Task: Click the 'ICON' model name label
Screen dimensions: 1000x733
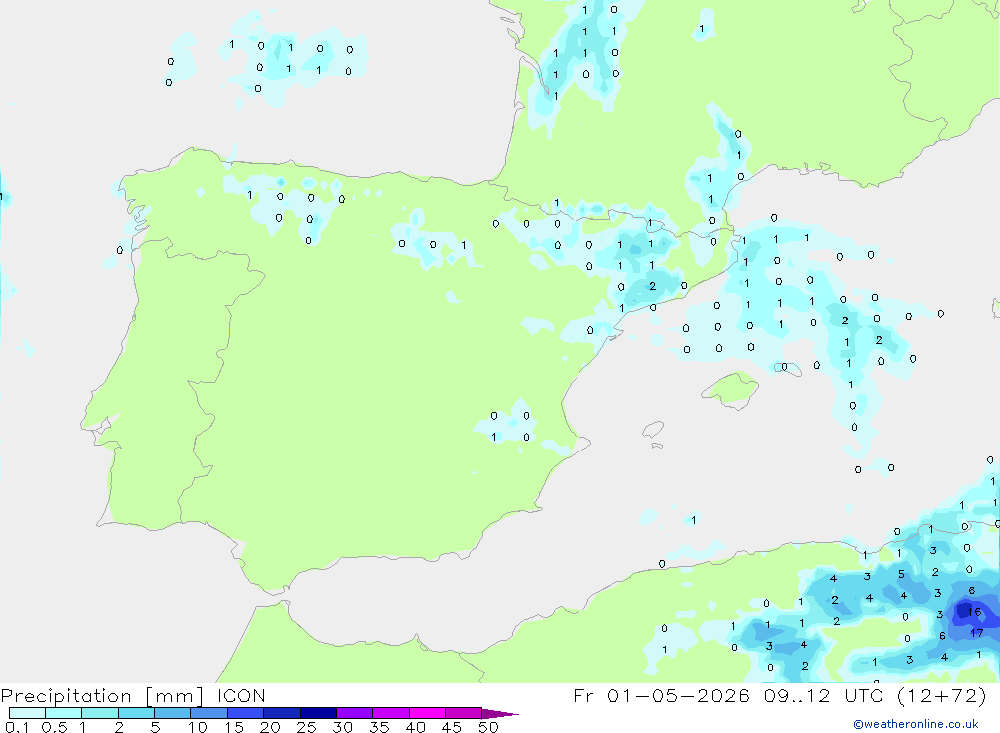Action: point(241,696)
